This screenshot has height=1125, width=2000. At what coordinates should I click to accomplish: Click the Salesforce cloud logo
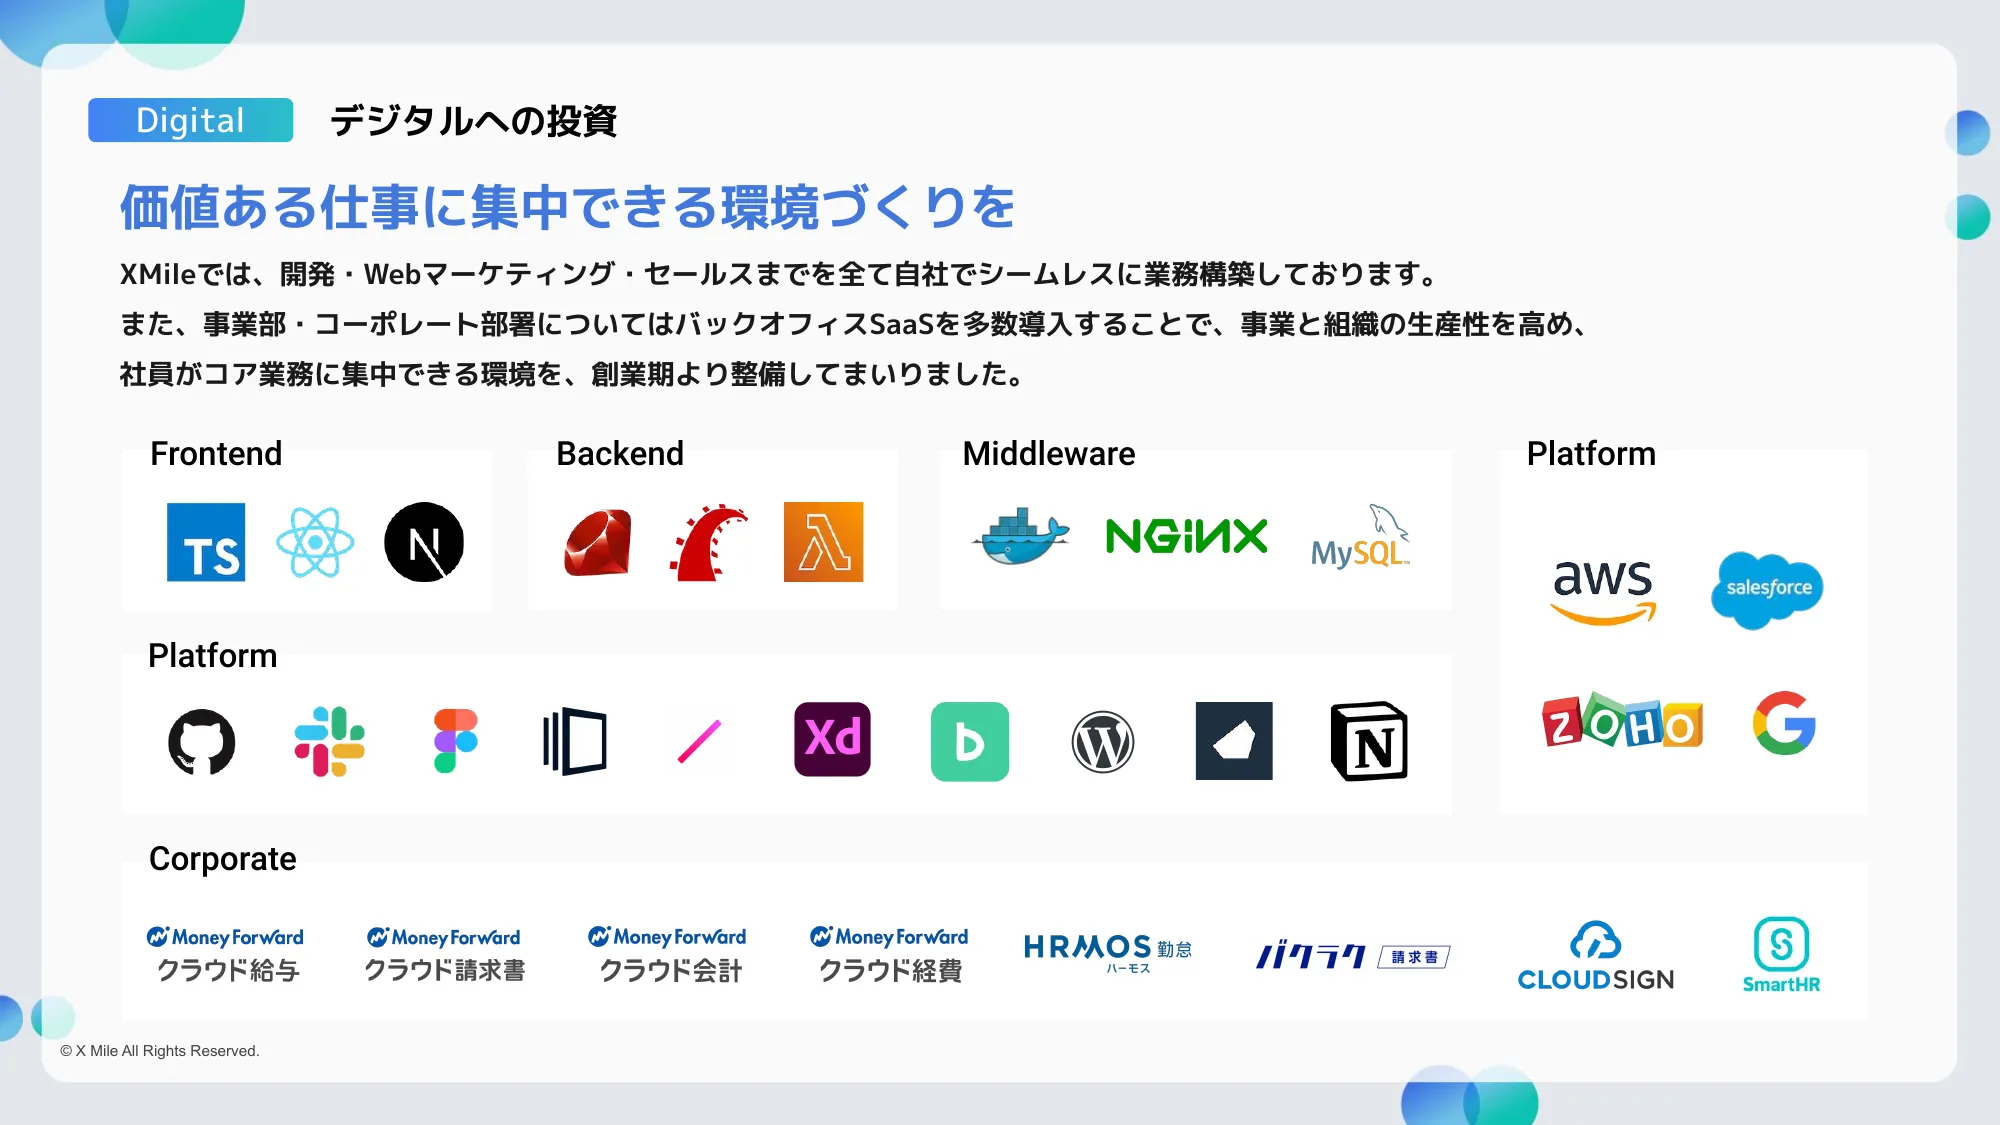[x=1768, y=589]
